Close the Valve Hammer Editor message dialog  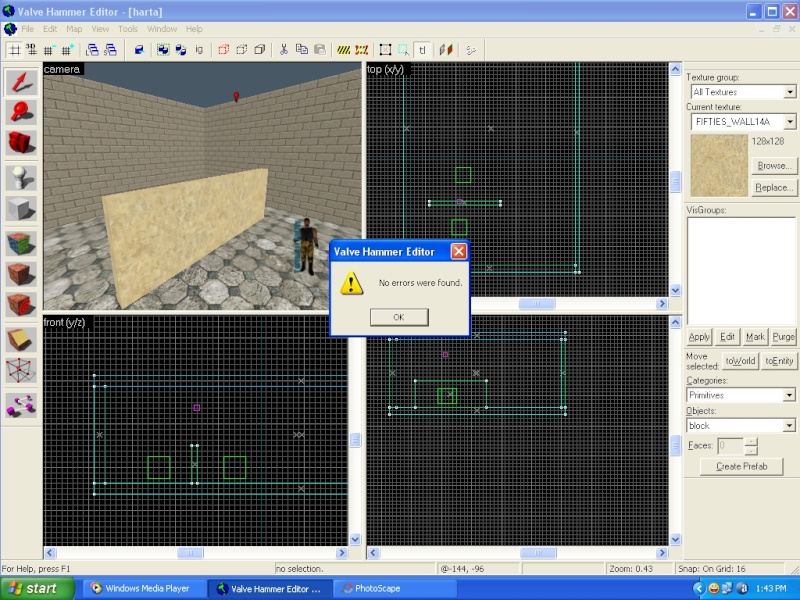click(x=459, y=251)
